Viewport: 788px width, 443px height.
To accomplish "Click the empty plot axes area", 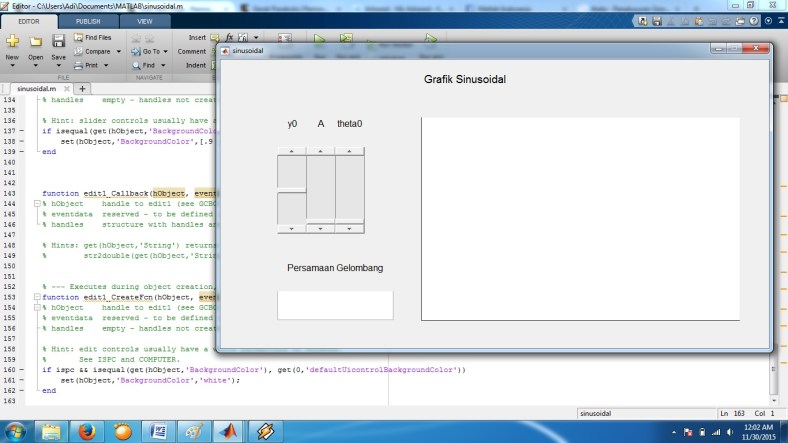I will coord(580,218).
